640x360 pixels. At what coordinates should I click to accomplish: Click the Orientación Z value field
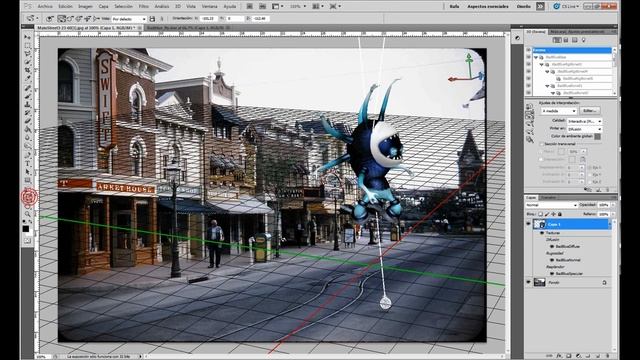pos(260,19)
